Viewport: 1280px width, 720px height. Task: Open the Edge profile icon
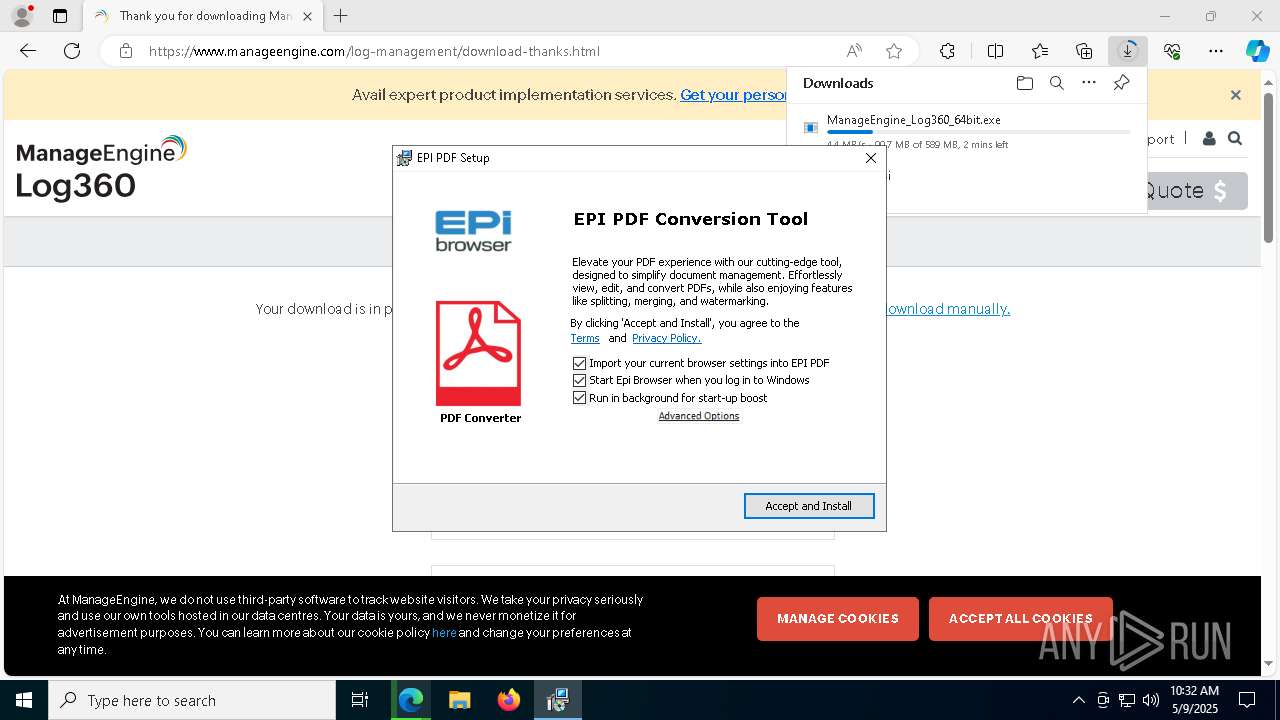click(x=22, y=16)
